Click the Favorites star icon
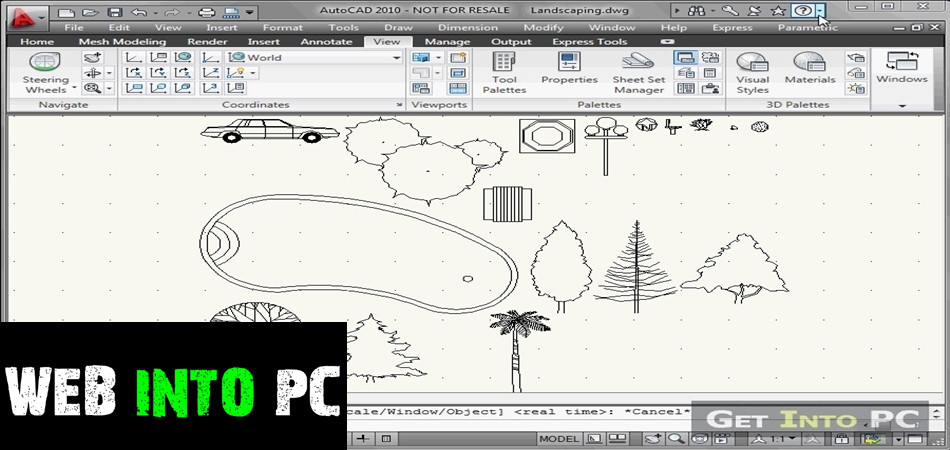 (x=778, y=10)
